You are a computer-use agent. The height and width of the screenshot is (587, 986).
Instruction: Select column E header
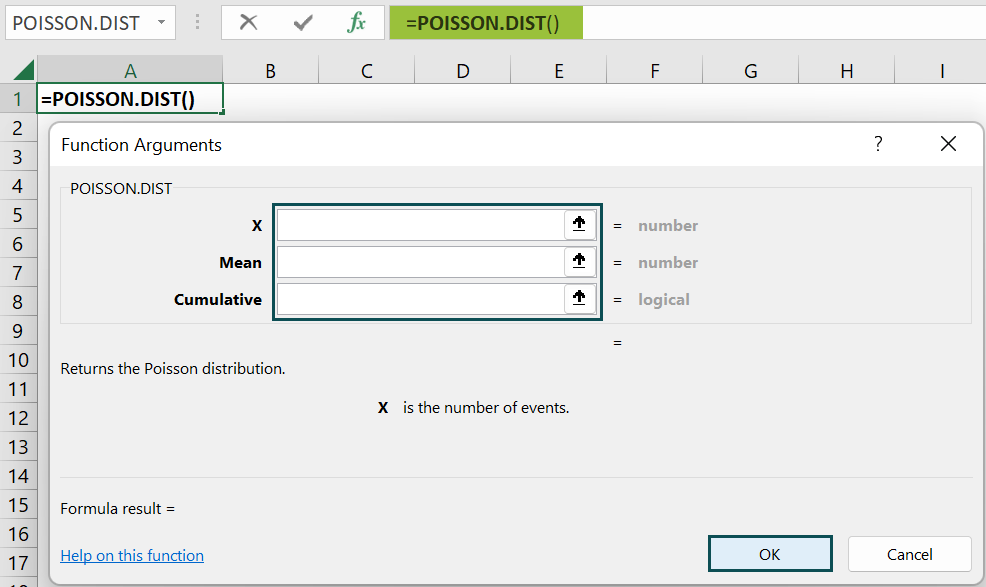558,70
